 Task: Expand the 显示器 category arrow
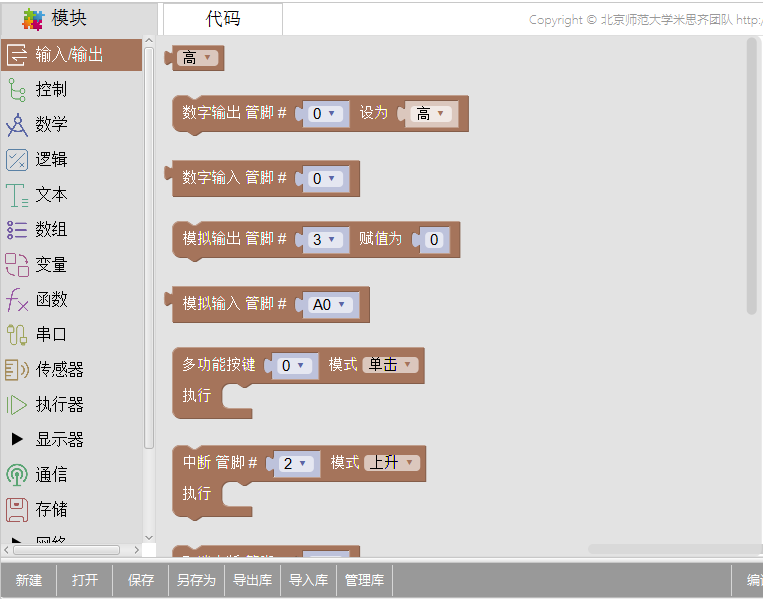tap(17, 440)
